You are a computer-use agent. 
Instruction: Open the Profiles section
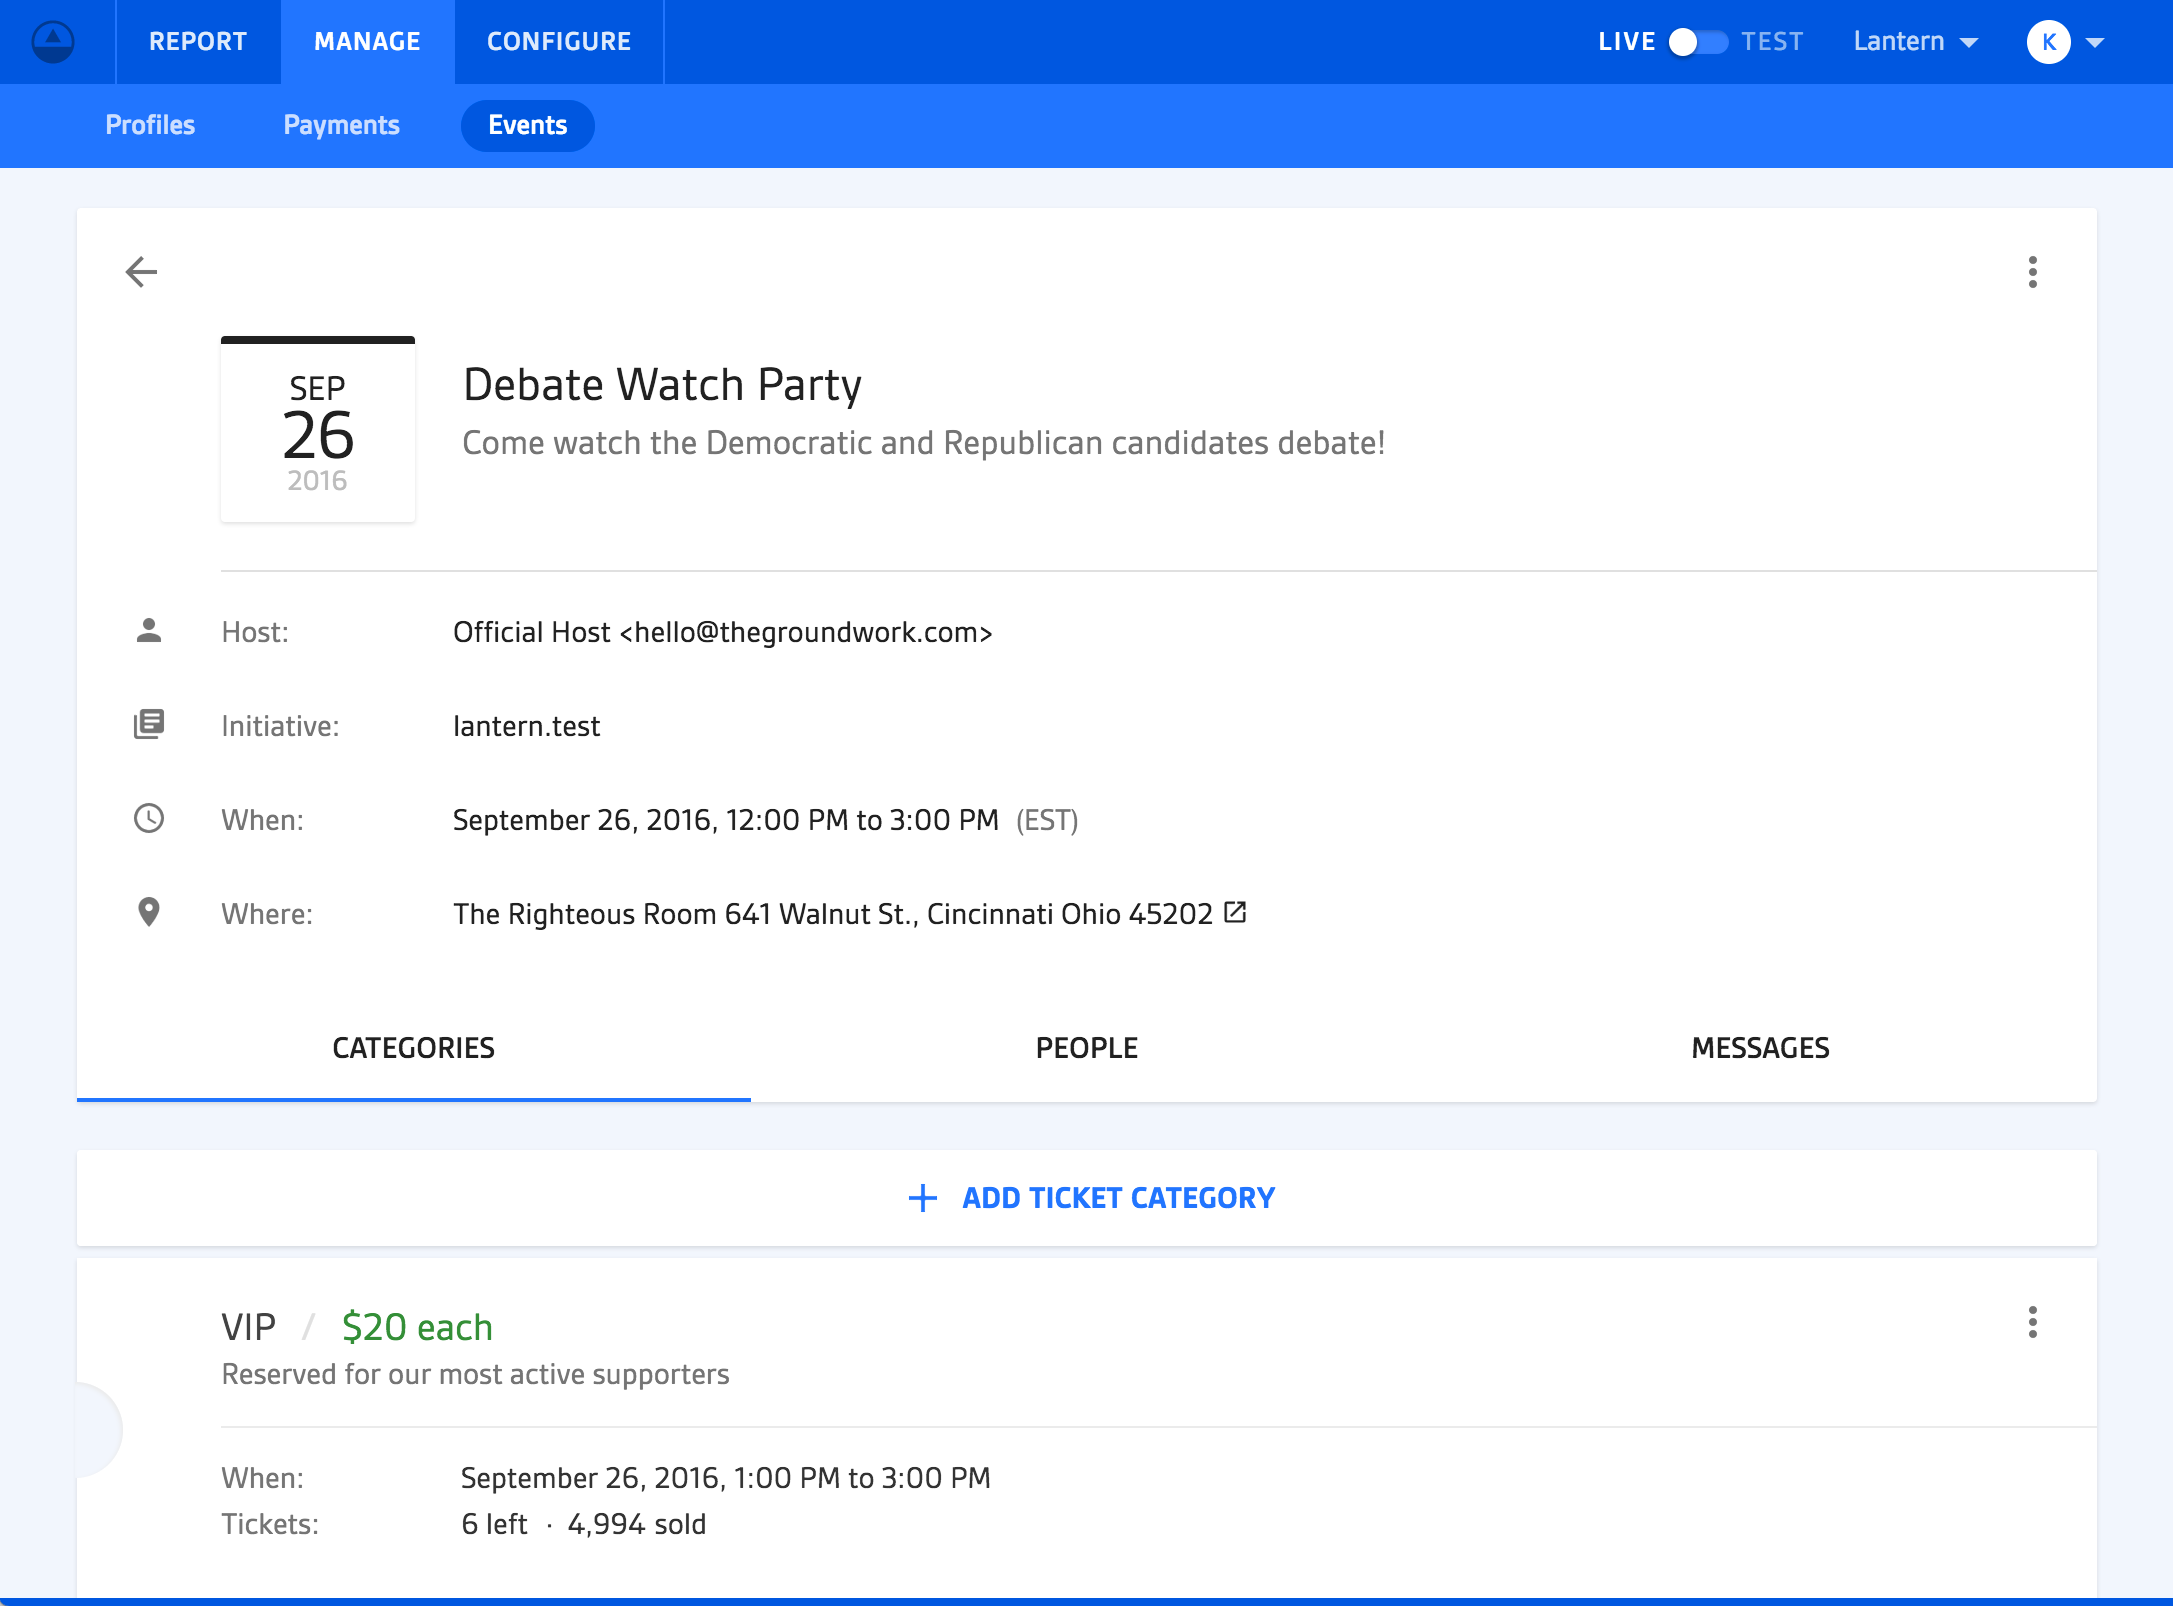pos(150,126)
